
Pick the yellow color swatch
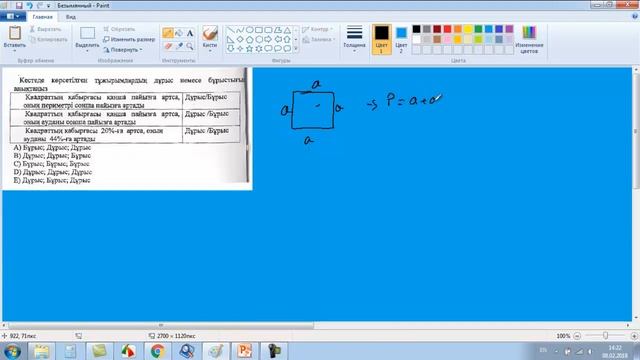pyautogui.click(x=468, y=29)
